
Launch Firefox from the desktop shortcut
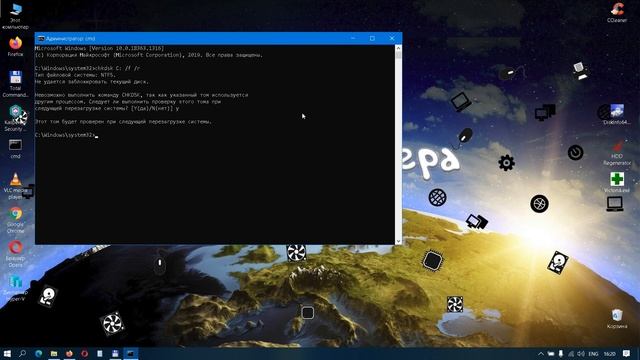point(16,46)
